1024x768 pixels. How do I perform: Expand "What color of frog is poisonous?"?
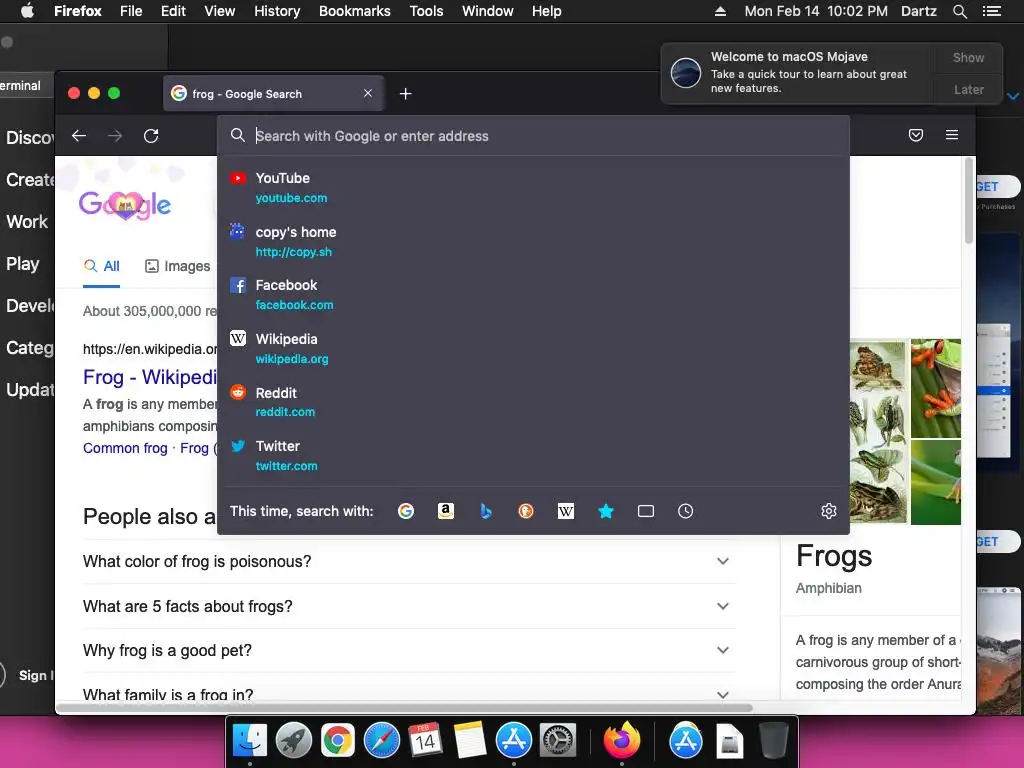(409, 561)
